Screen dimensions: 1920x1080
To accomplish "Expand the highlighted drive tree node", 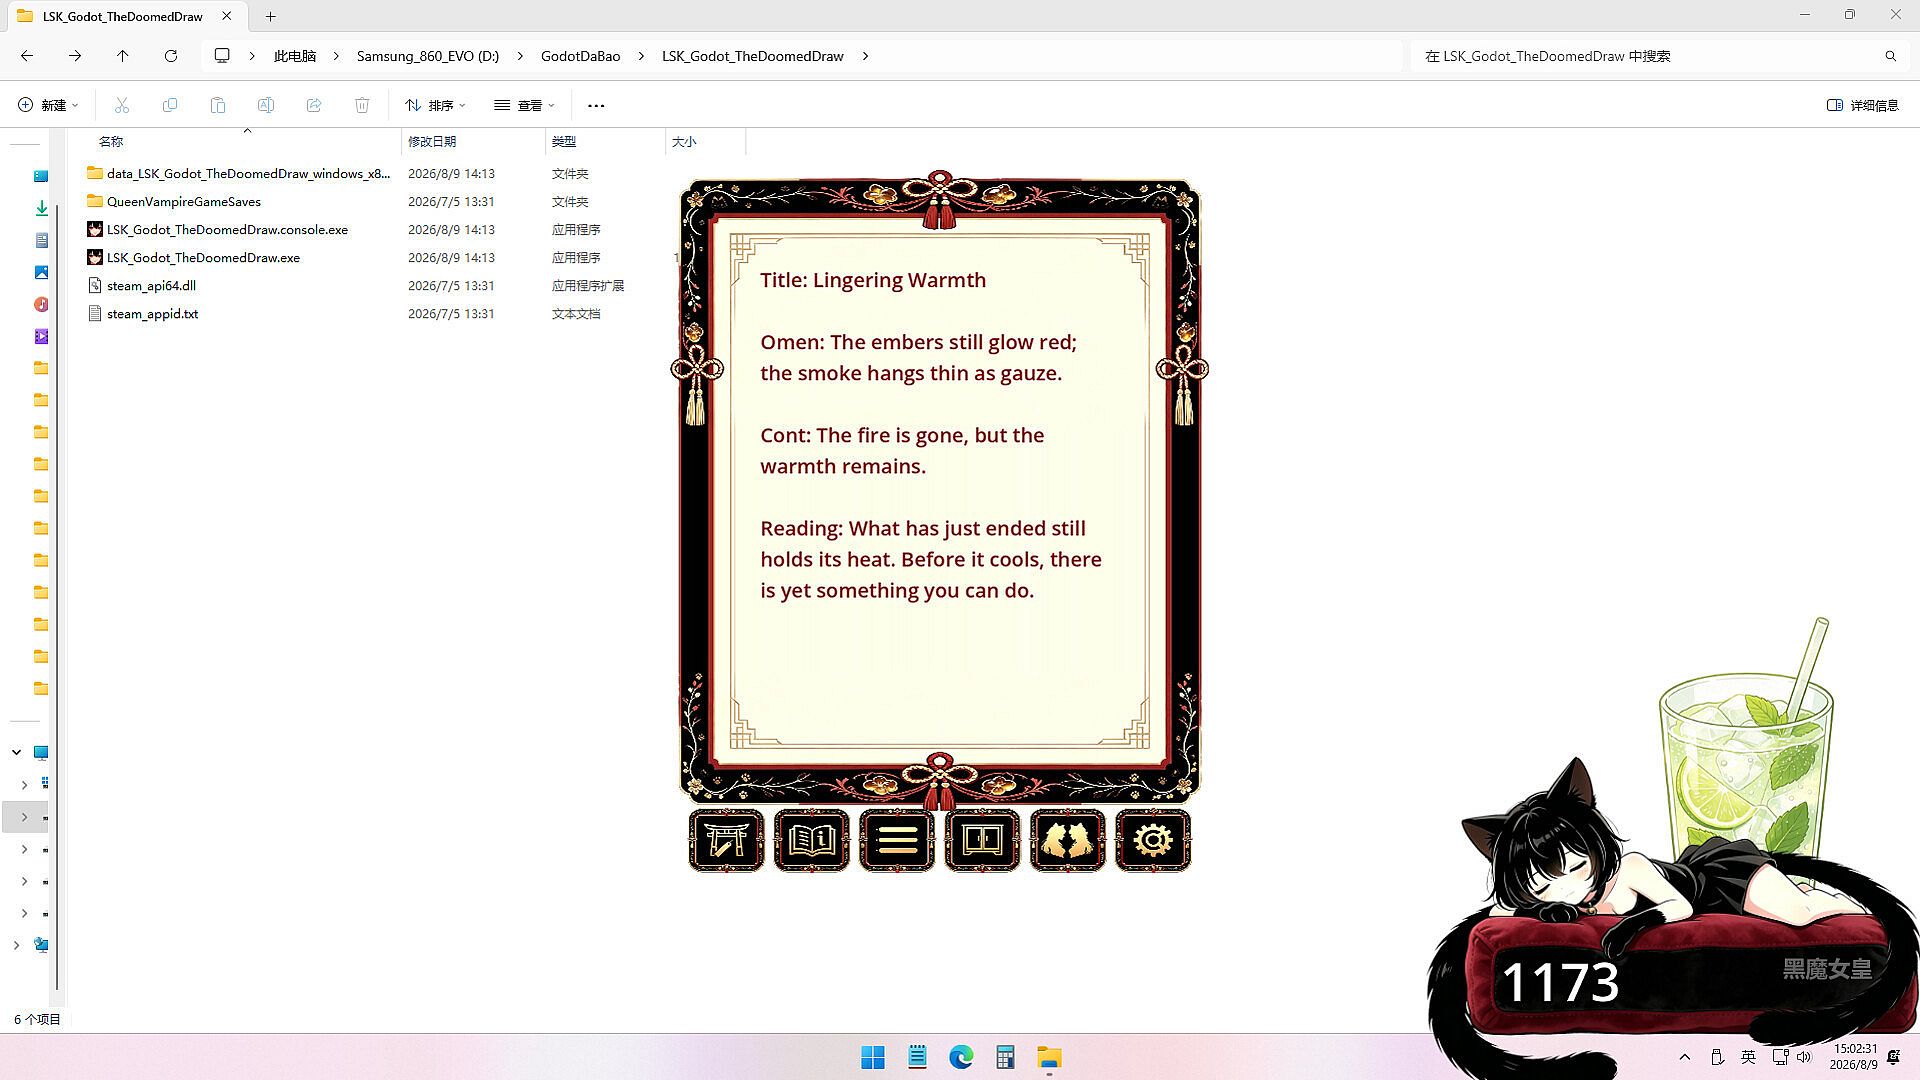I will tap(24, 817).
